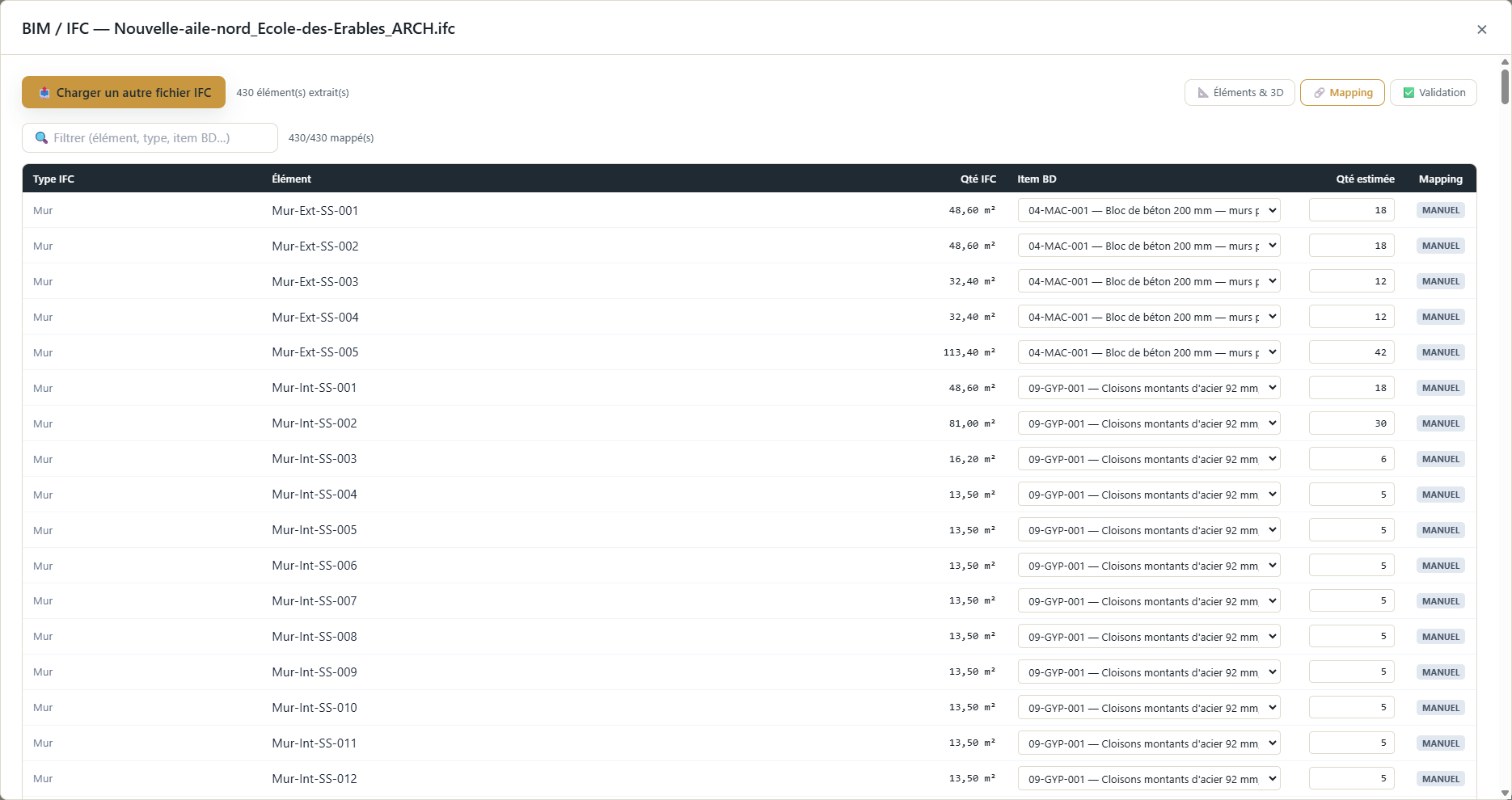Click the 430/430 mappé(s) counter
Viewport: 1512px width, 800px height.
[331, 138]
